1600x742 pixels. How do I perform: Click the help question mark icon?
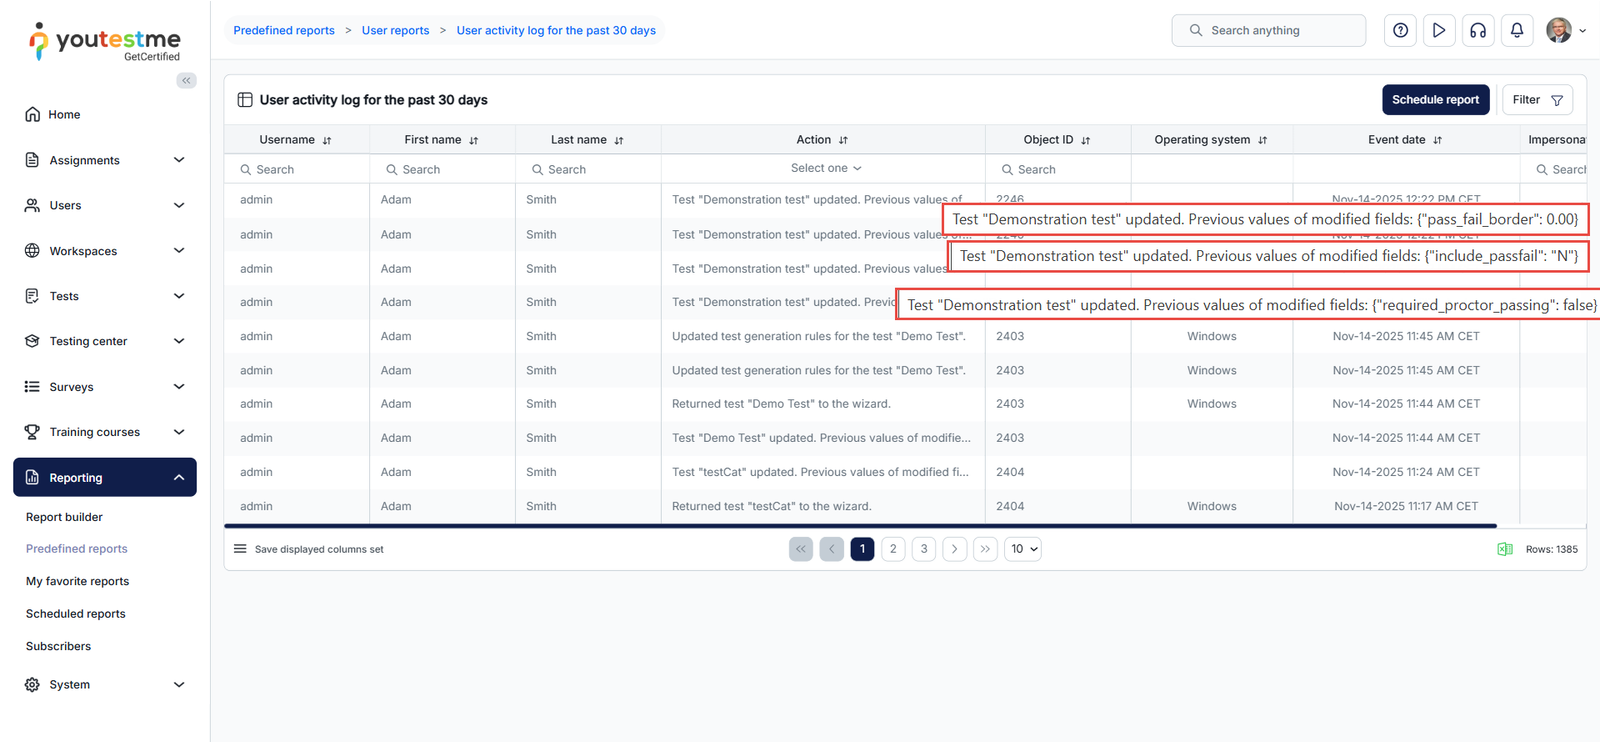(1400, 31)
